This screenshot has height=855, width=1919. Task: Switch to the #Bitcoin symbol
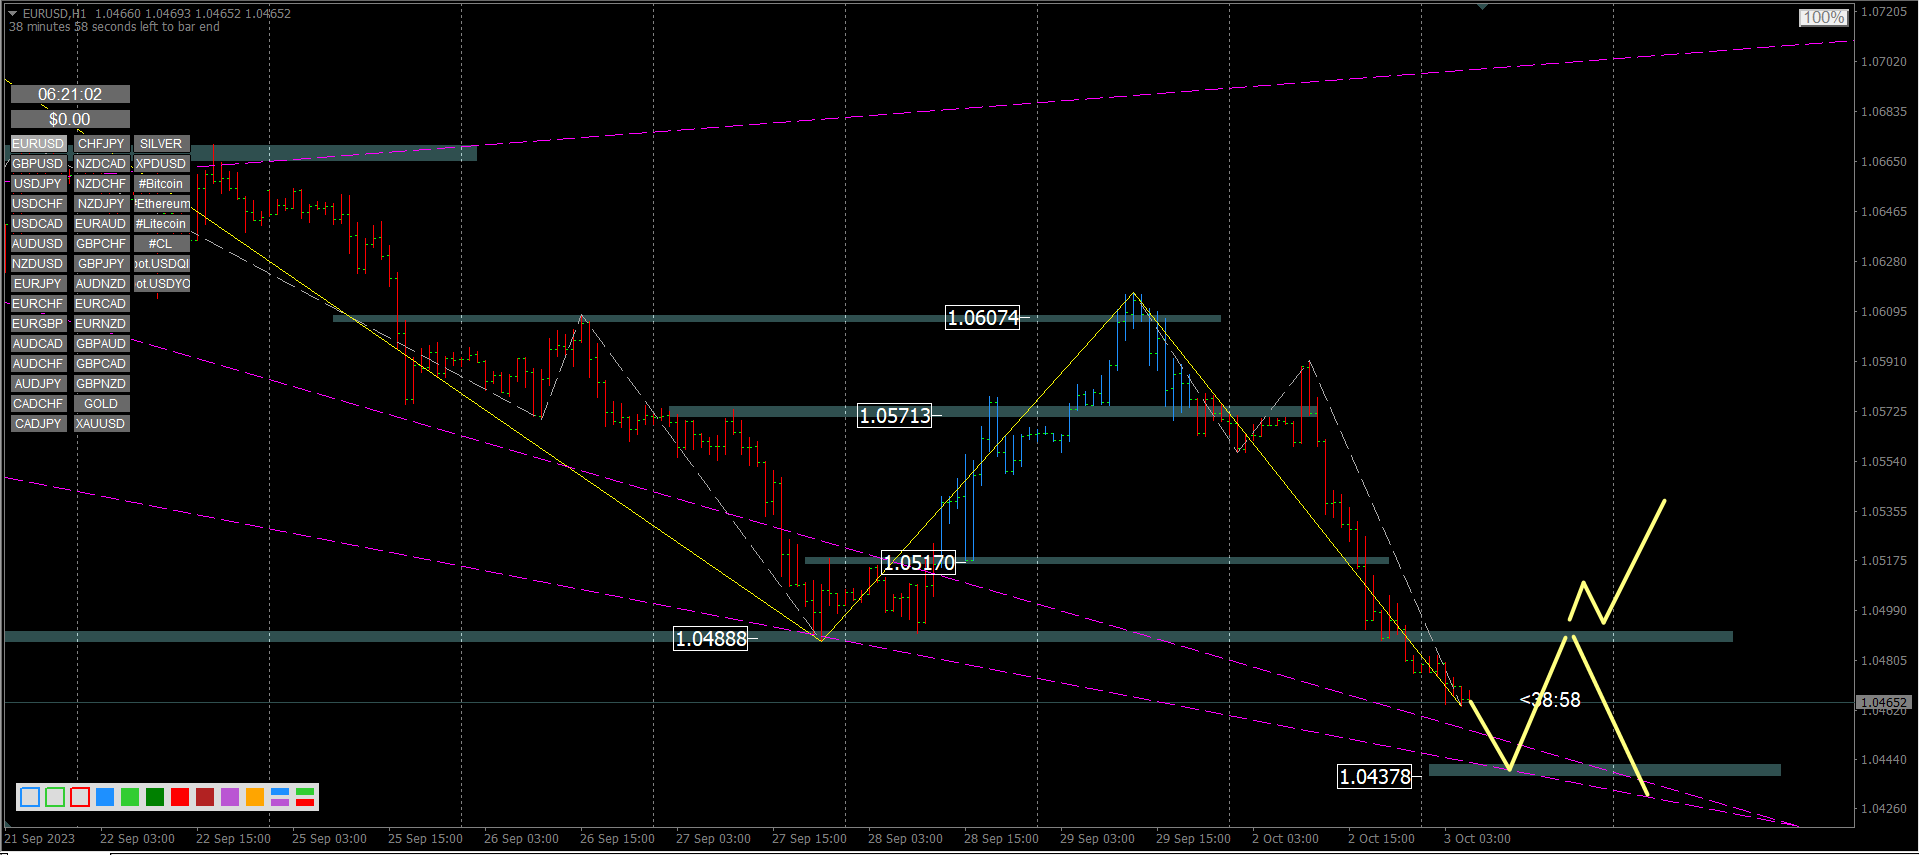[161, 184]
